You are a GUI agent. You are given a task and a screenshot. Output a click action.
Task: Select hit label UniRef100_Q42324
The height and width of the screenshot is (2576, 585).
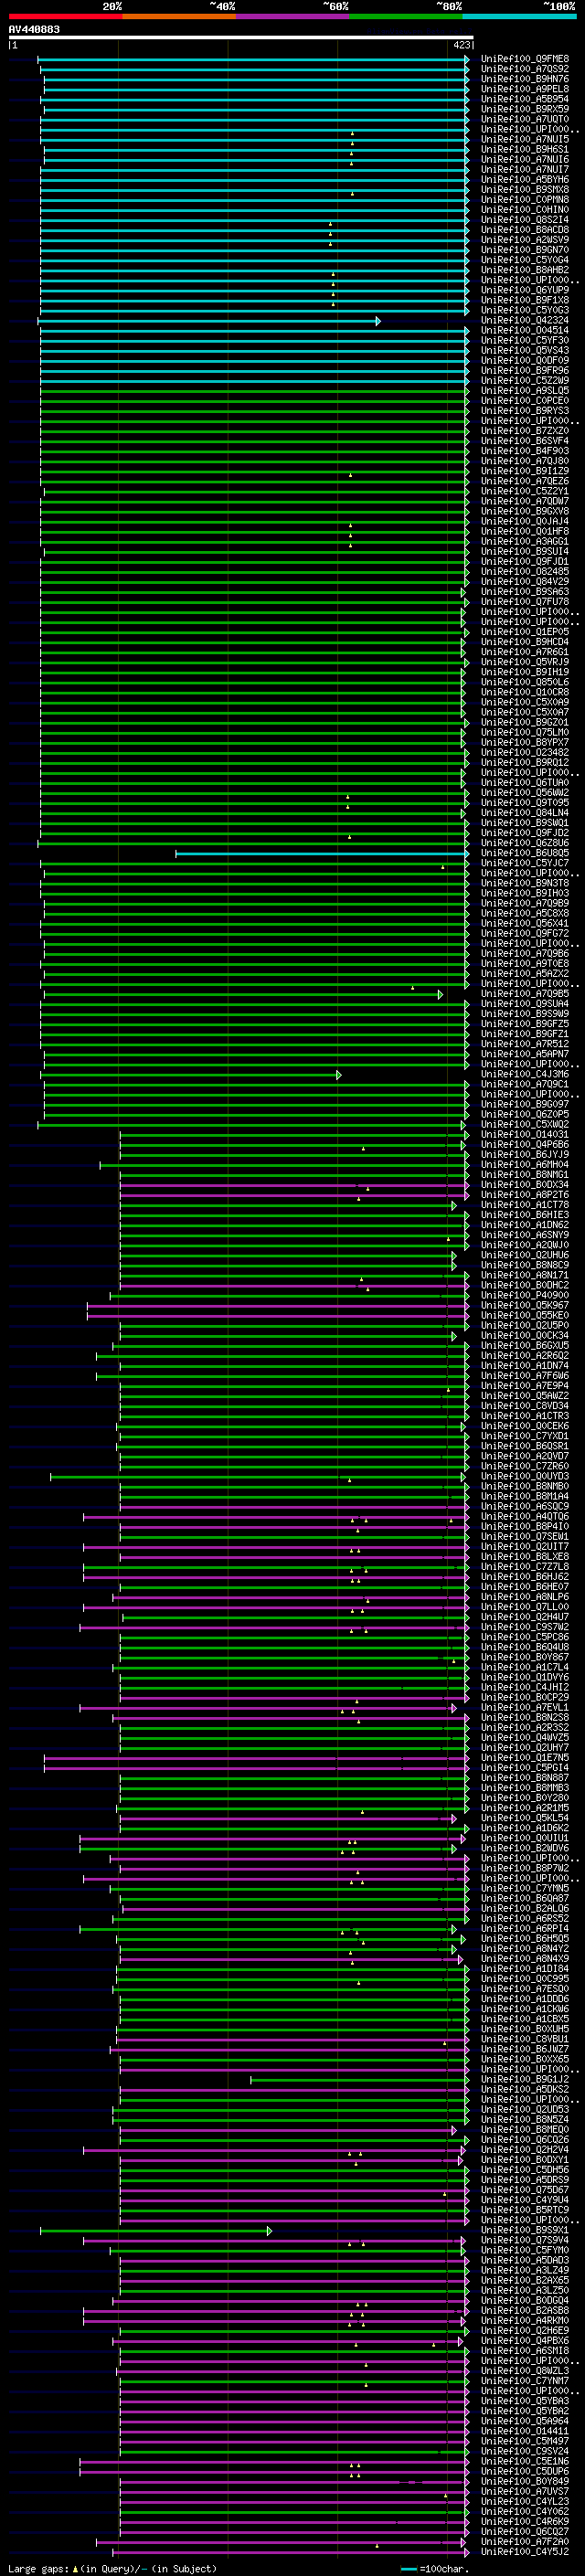pos(525,320)
